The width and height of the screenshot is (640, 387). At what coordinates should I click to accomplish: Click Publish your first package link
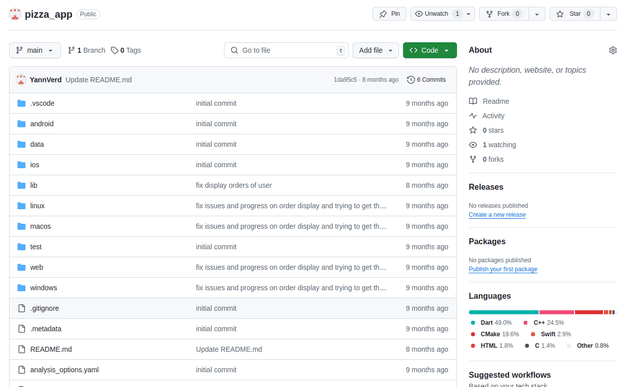coord(503,269)
